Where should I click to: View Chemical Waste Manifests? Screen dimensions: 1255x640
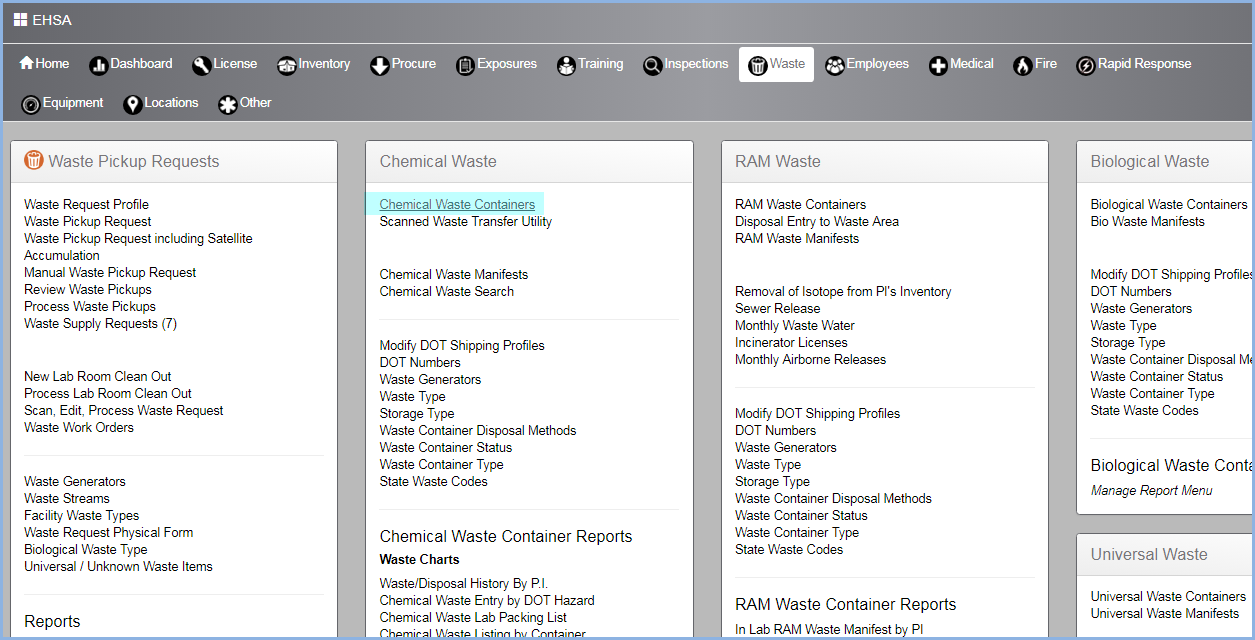tap(454, 275)
